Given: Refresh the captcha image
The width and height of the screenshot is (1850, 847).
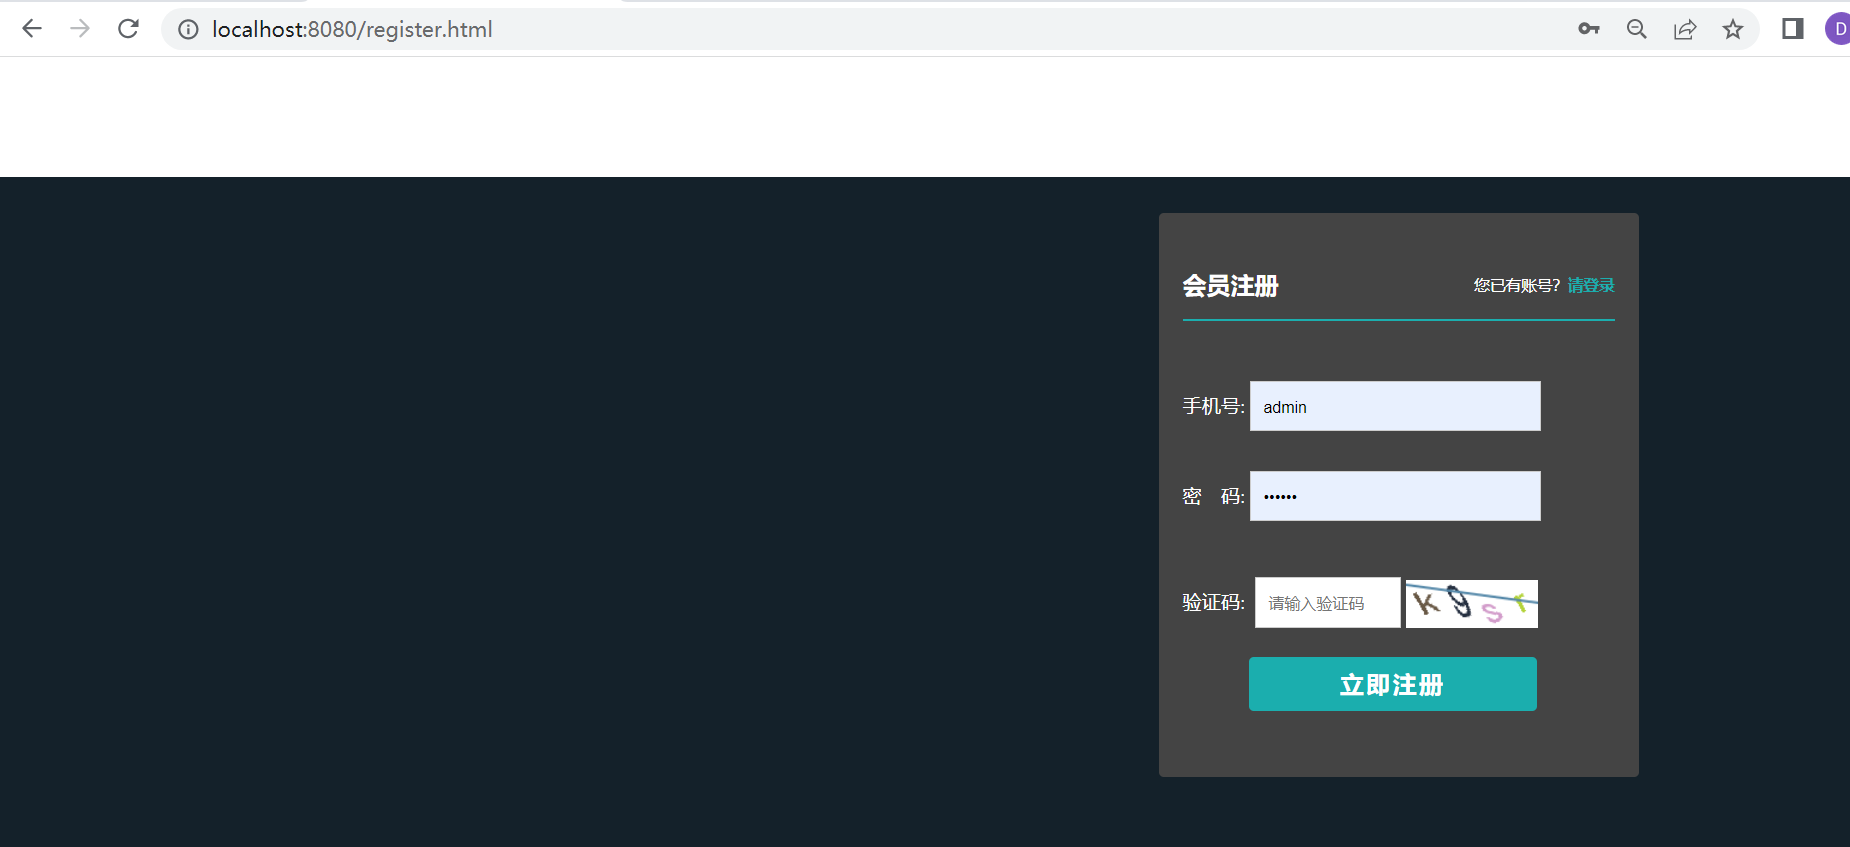Looking at the screenshot, I should 1472,604.
